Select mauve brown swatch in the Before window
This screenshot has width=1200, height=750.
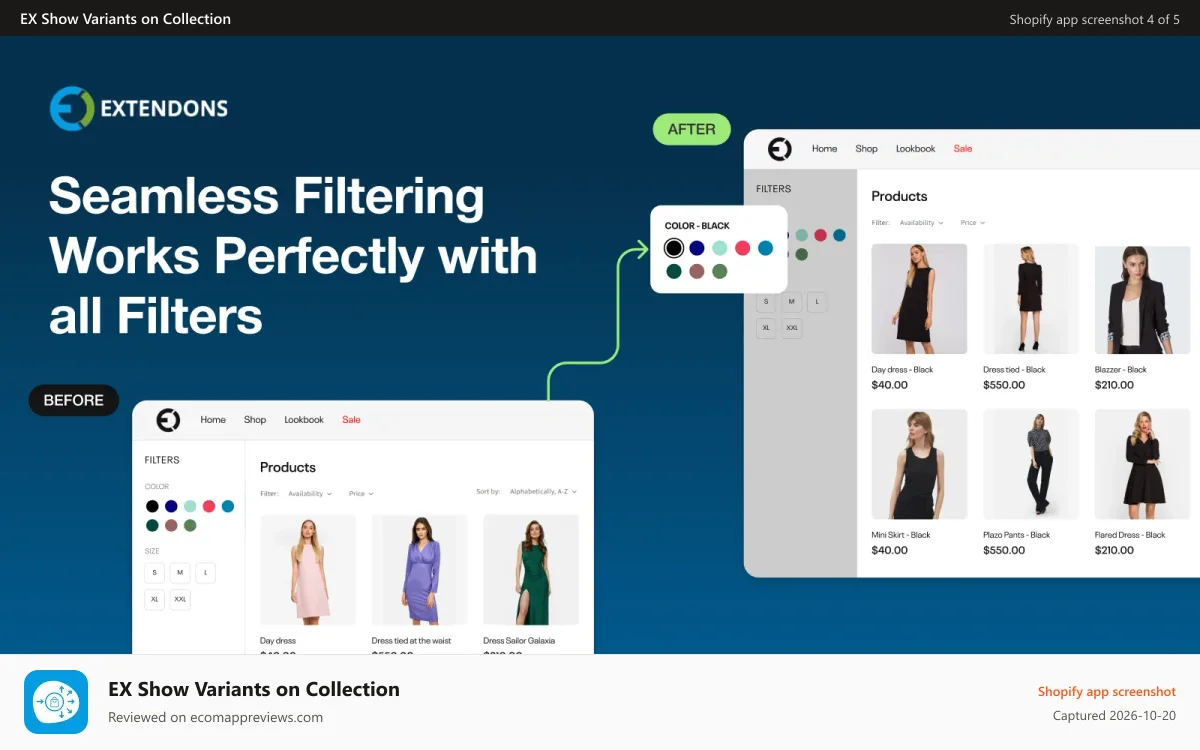[171, 526]
